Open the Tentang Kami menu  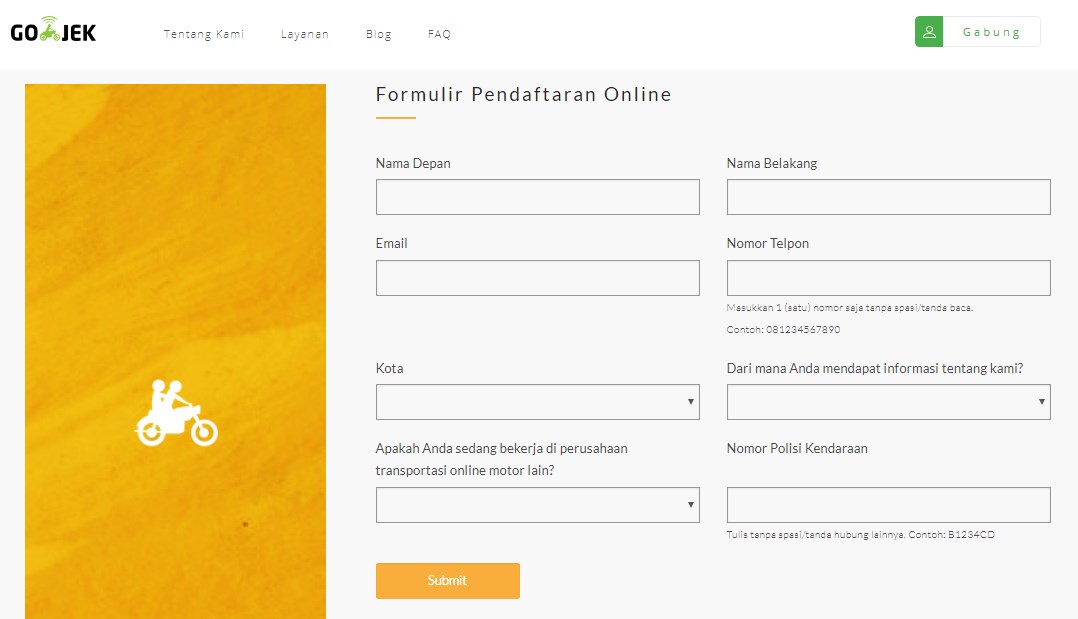pyautogui.click(x=204, y=34)
